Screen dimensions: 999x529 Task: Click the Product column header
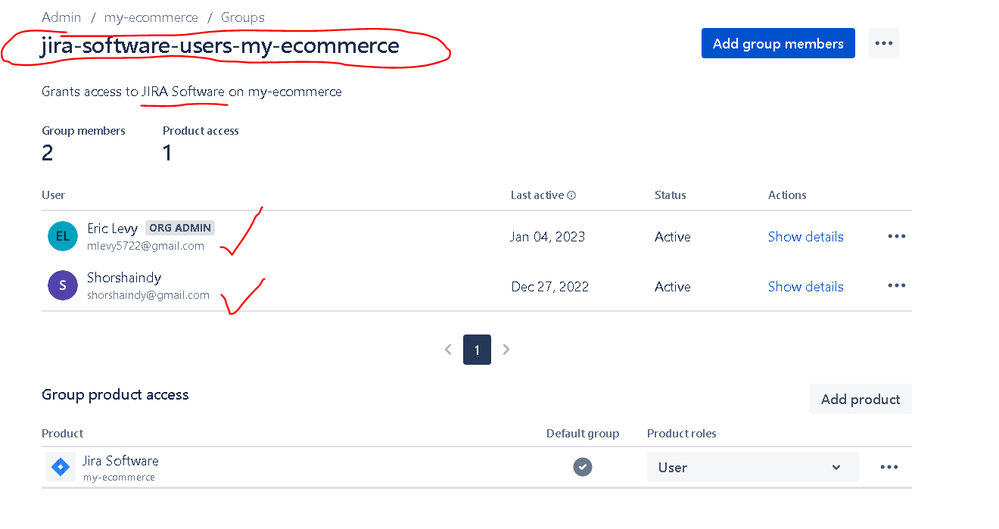coord(62,433)
